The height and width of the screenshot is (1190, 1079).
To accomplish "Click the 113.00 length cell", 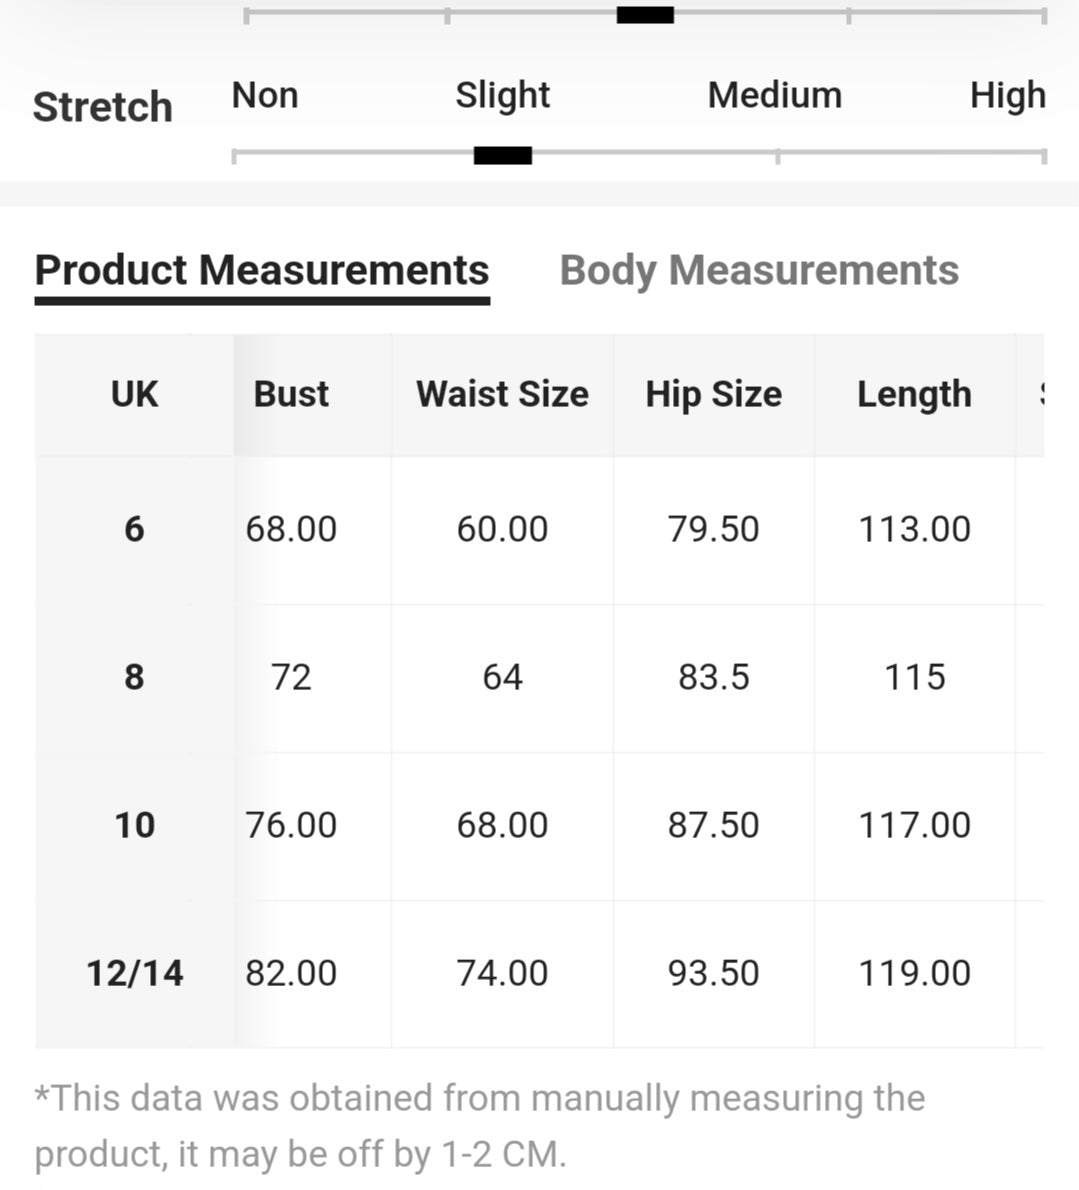I will [x=914, y=529].
